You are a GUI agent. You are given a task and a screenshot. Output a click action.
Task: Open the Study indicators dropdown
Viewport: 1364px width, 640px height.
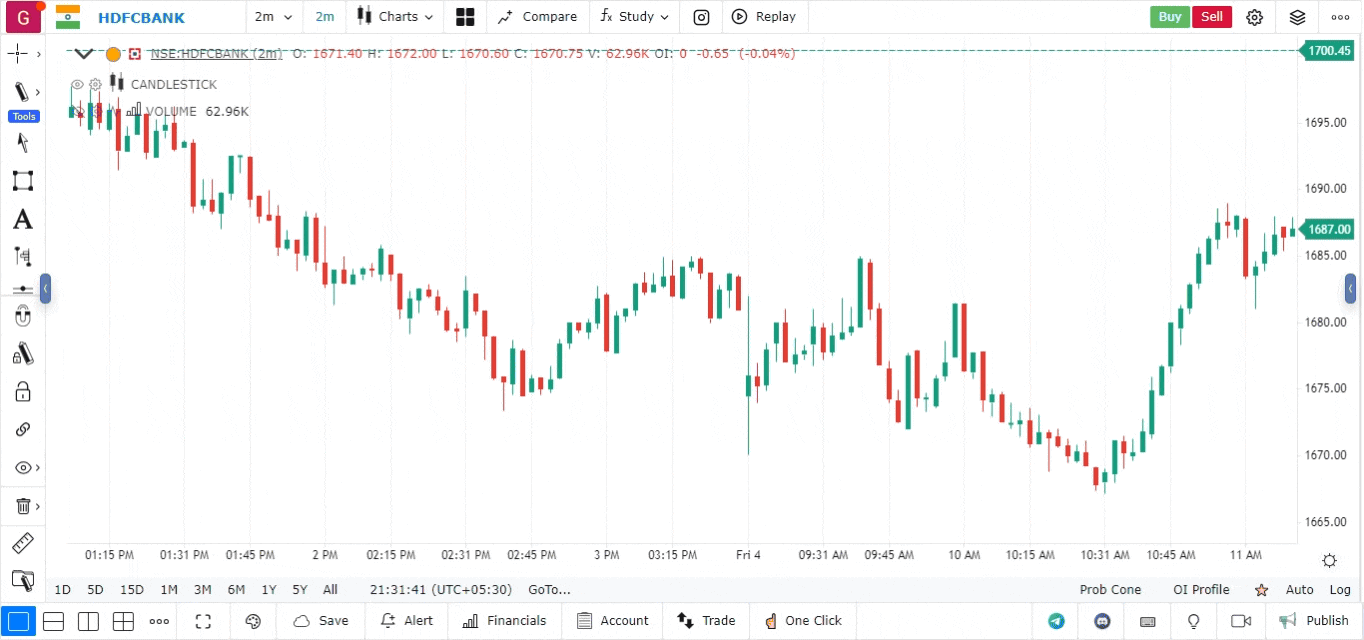634,17
